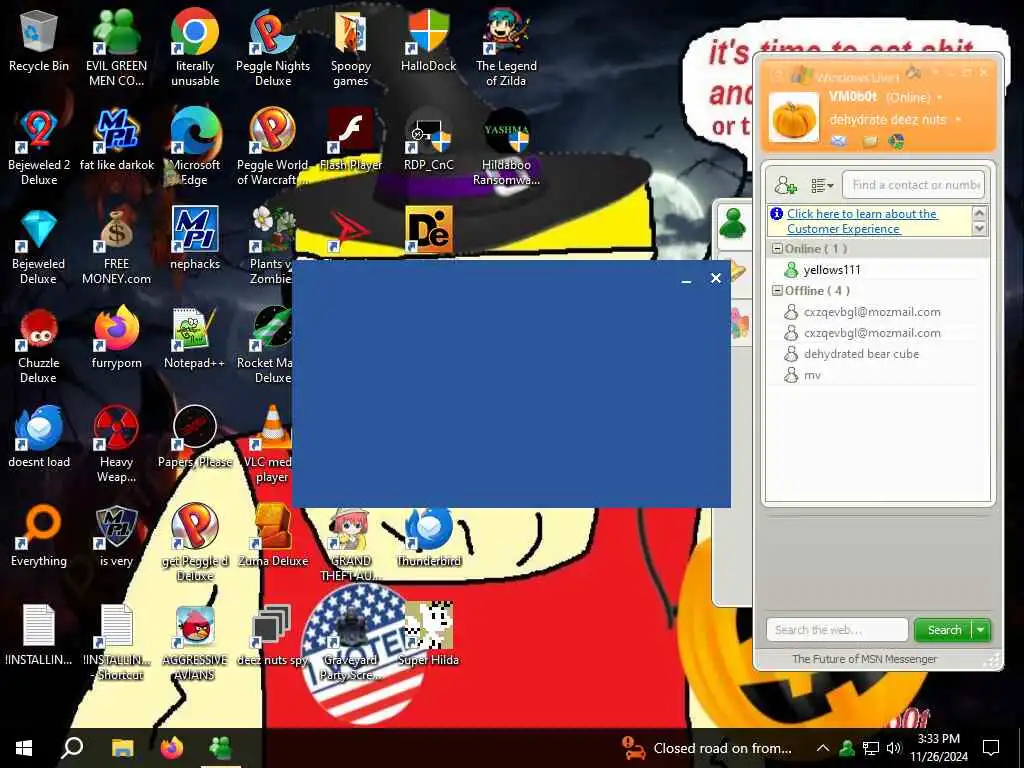The width and height of the screenshot is (1024, 768).
Task: Collapse the Offline (4) contact group
Action: [777, 291]
